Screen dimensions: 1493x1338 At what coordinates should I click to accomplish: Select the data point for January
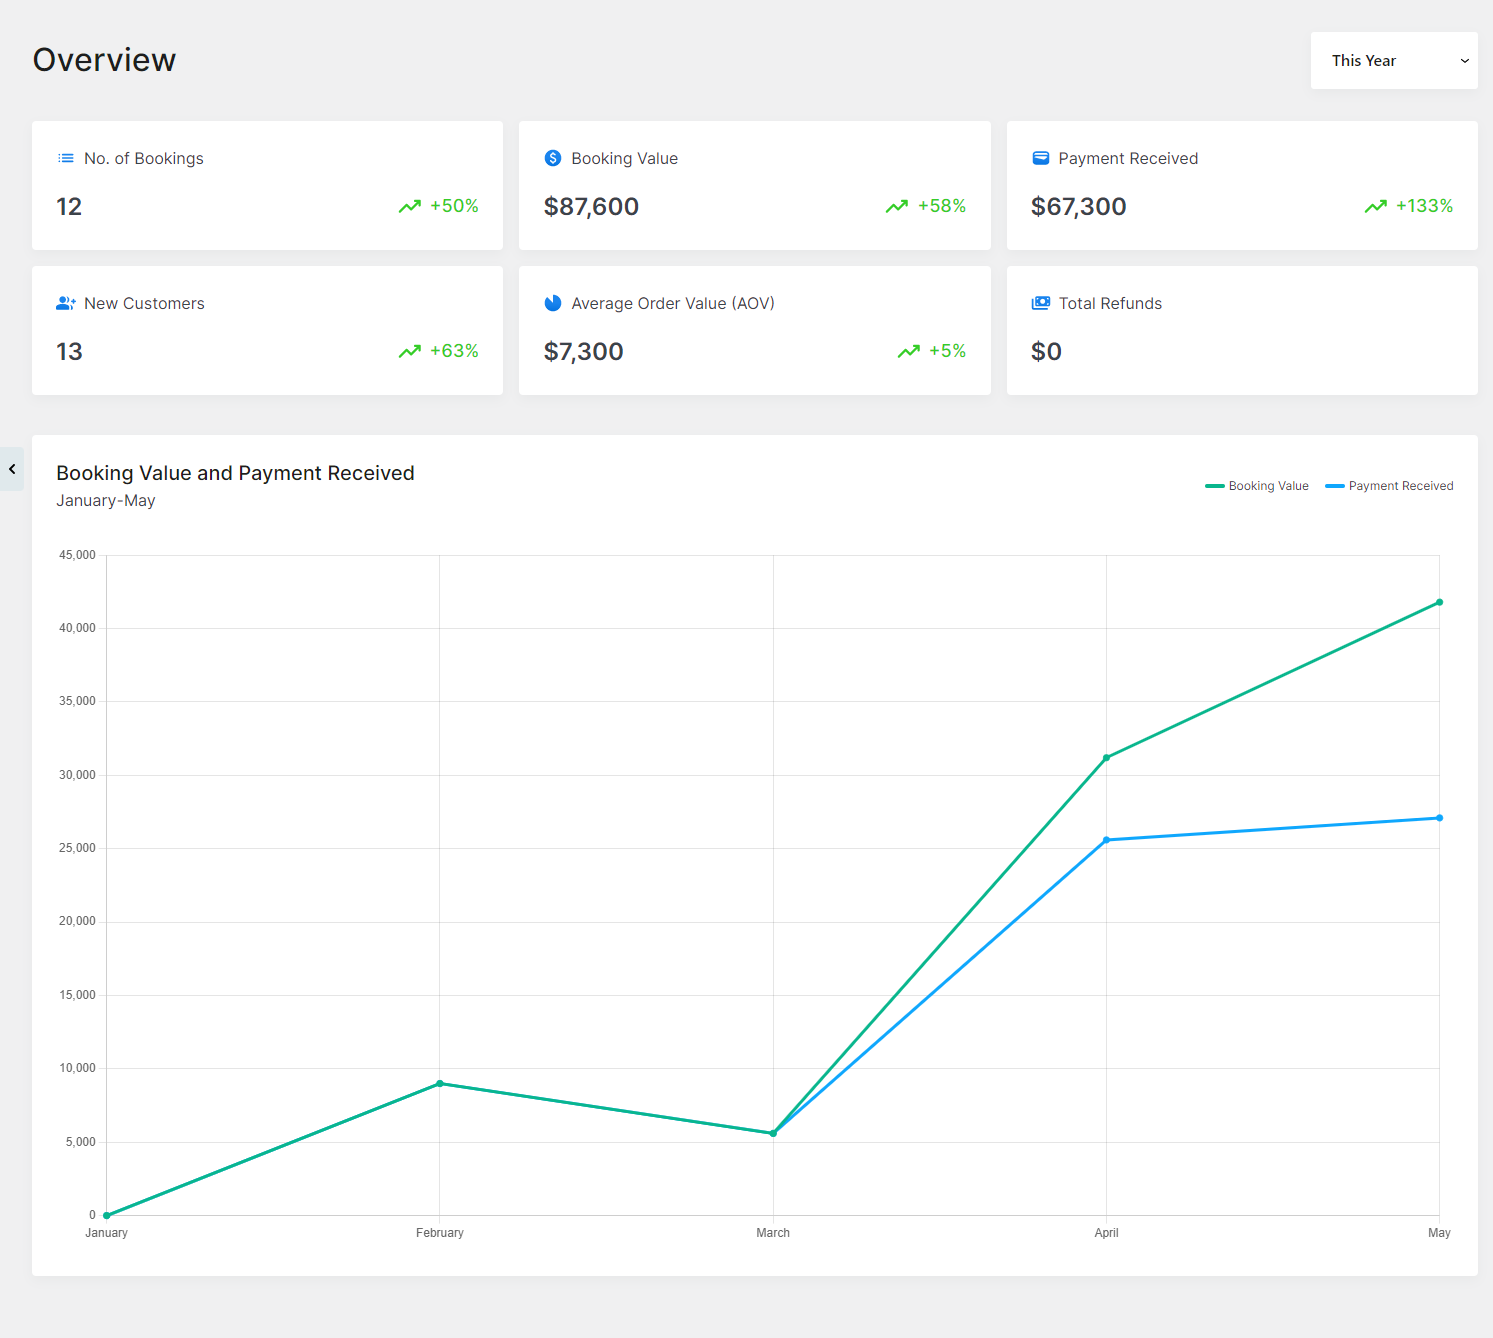tap(106, 1215)
